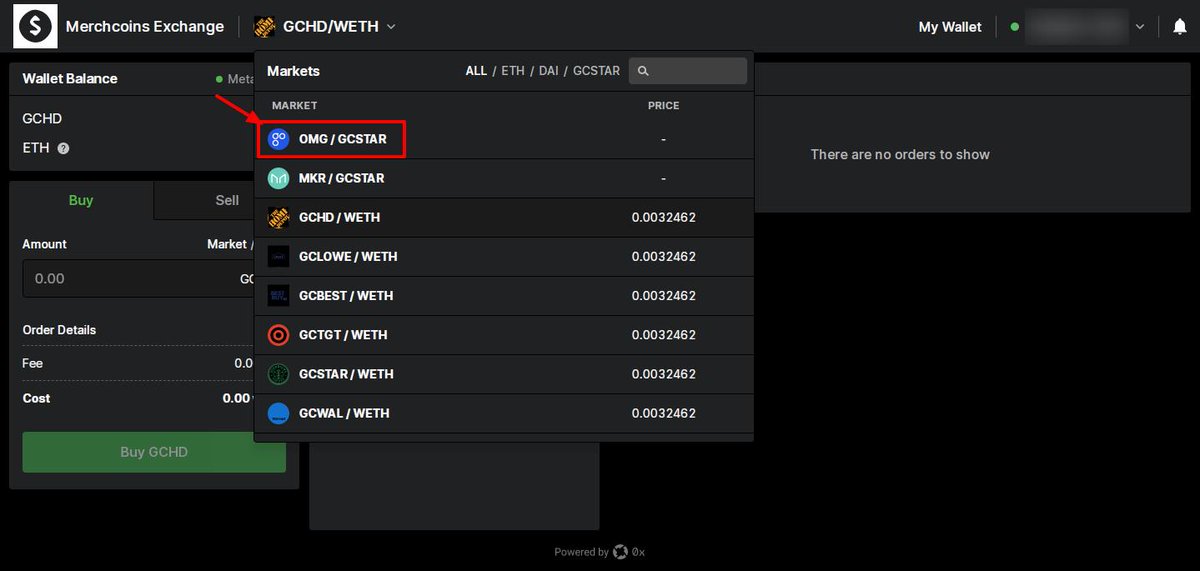1200x571 pixels.
Task: Filter markets by GCSTAR
Action: click(596, 71)
